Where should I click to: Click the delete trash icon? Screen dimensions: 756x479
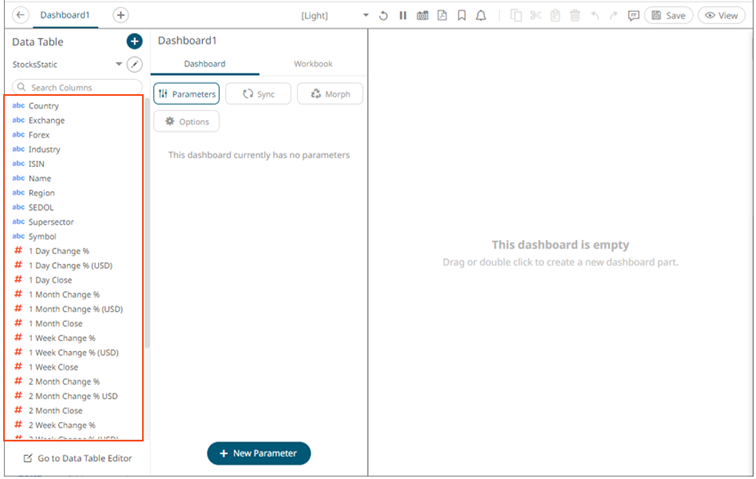click(x=575, y=15)
